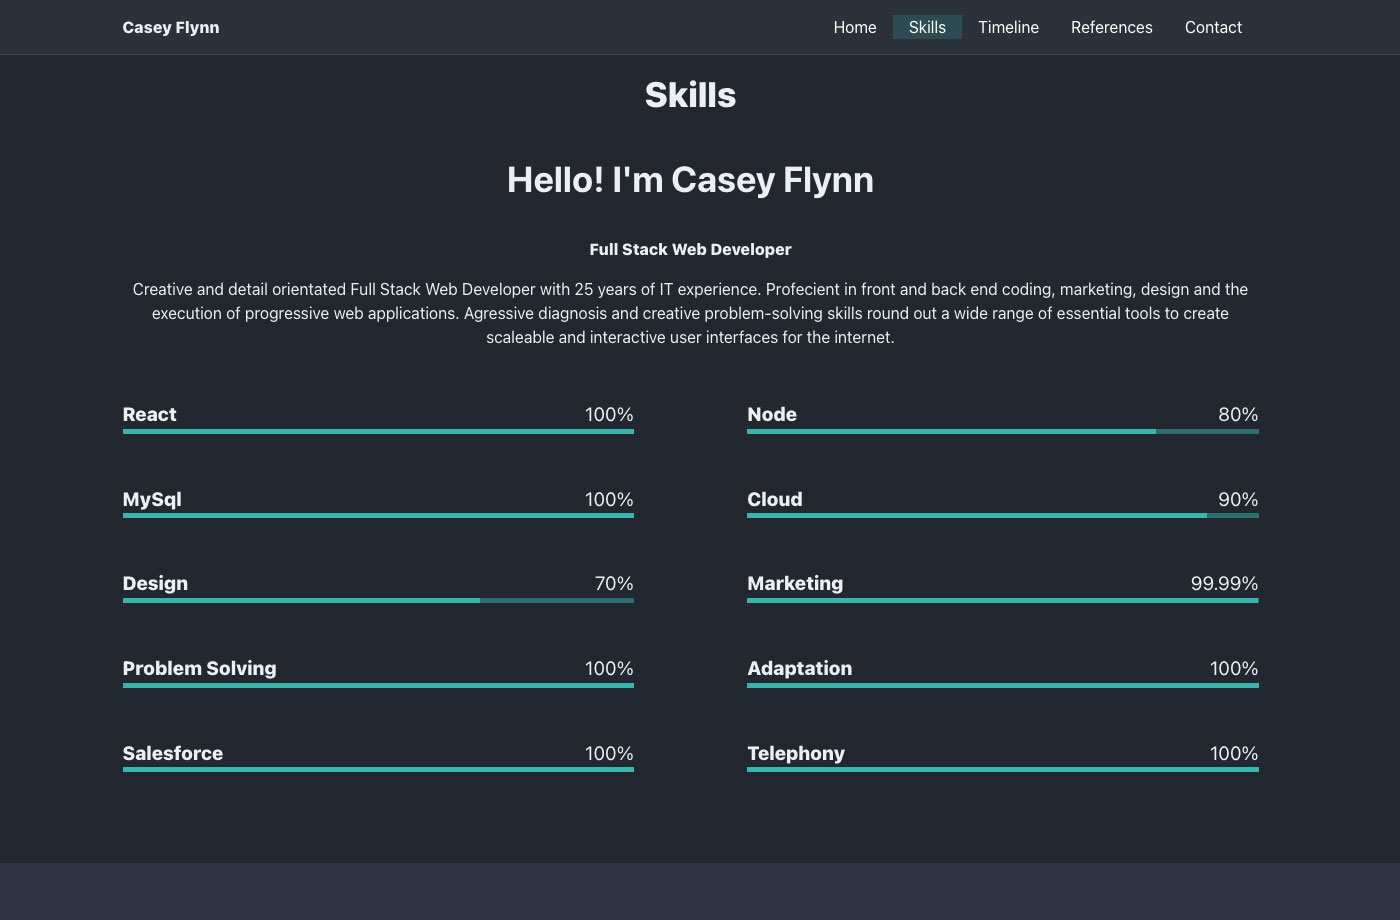This screenshot has width=1400, height=920.
Task: Click the 90% Cloud value
Action: point(1238,499)
